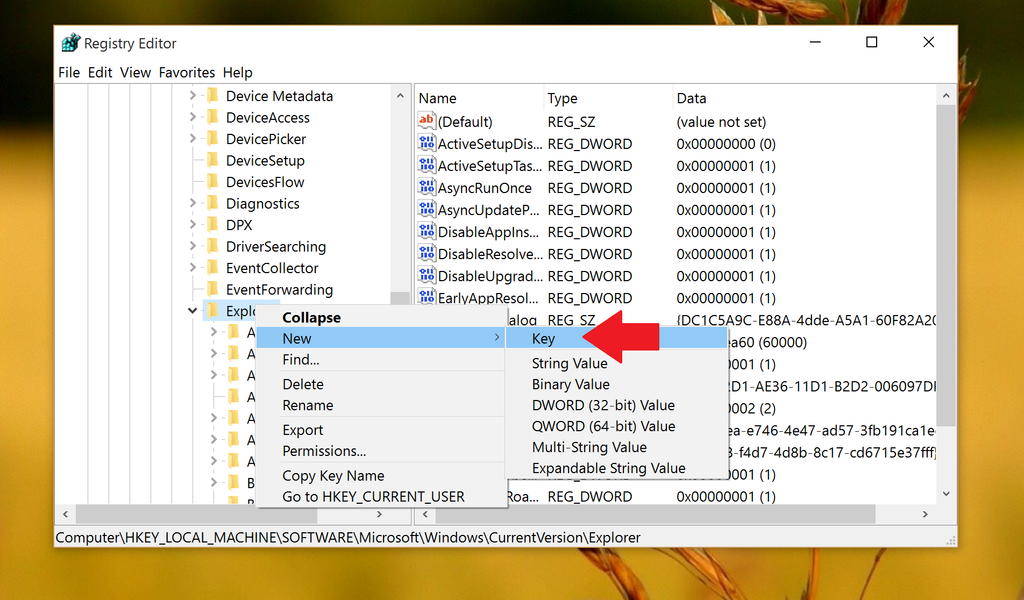Expand the DPX key
The height and width of the screenshot is (600, 1024).
193,225
